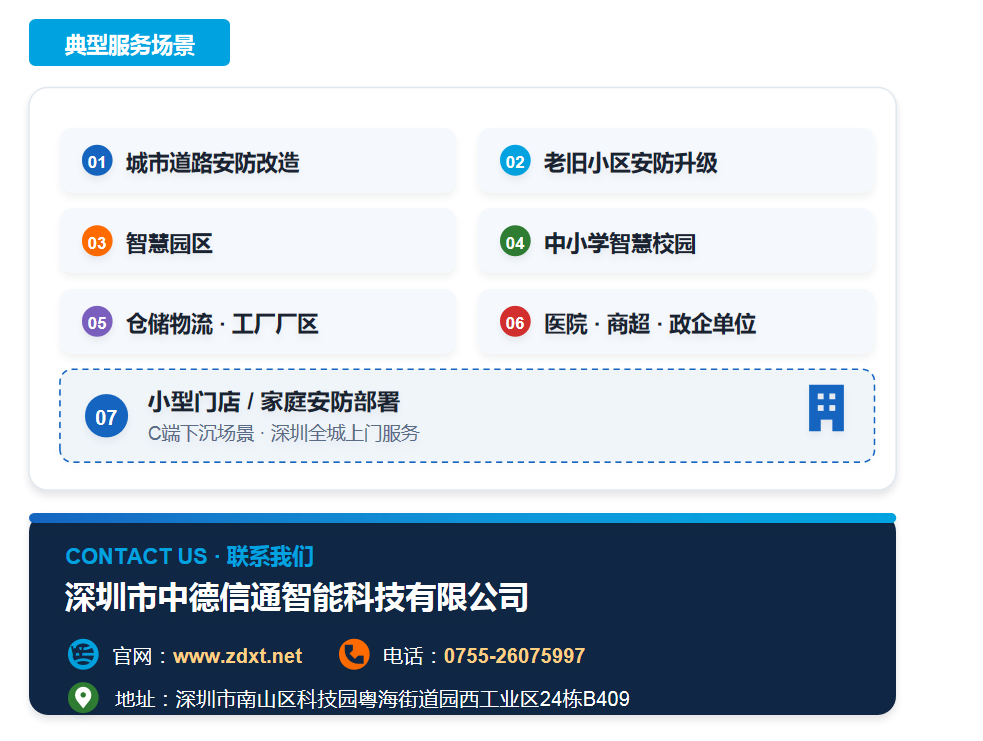
Task: Click the green location pin icon
Action: (x=83, y=698)
